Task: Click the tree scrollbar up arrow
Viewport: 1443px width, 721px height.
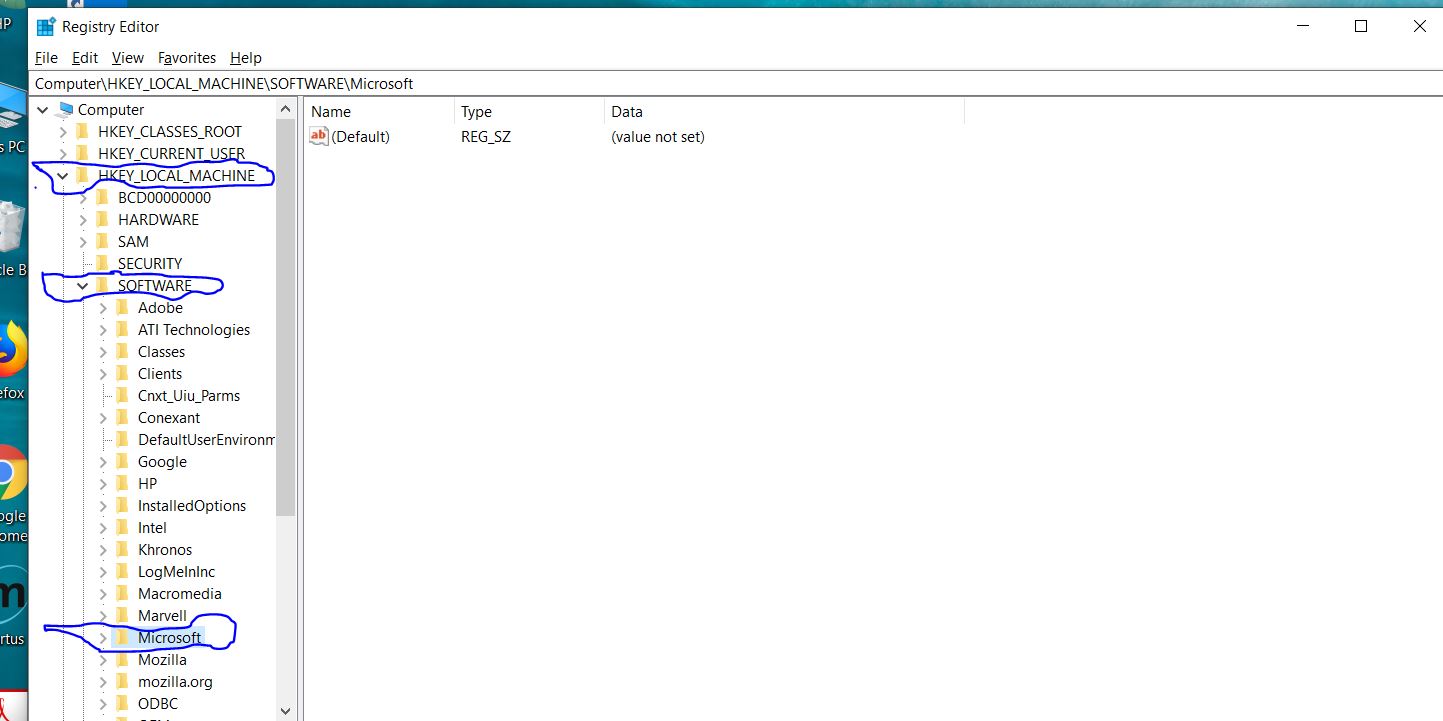Action: pyautogui.click(x=286, y=109)
